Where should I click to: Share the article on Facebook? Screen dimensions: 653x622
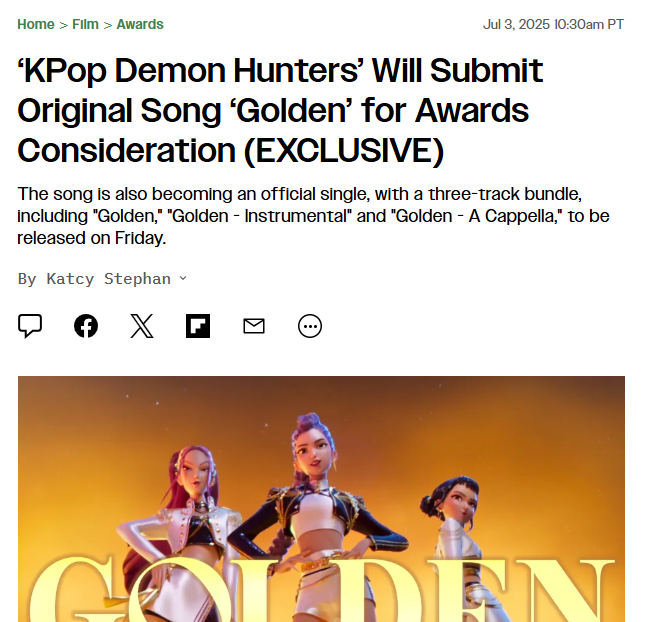(86, 326)
